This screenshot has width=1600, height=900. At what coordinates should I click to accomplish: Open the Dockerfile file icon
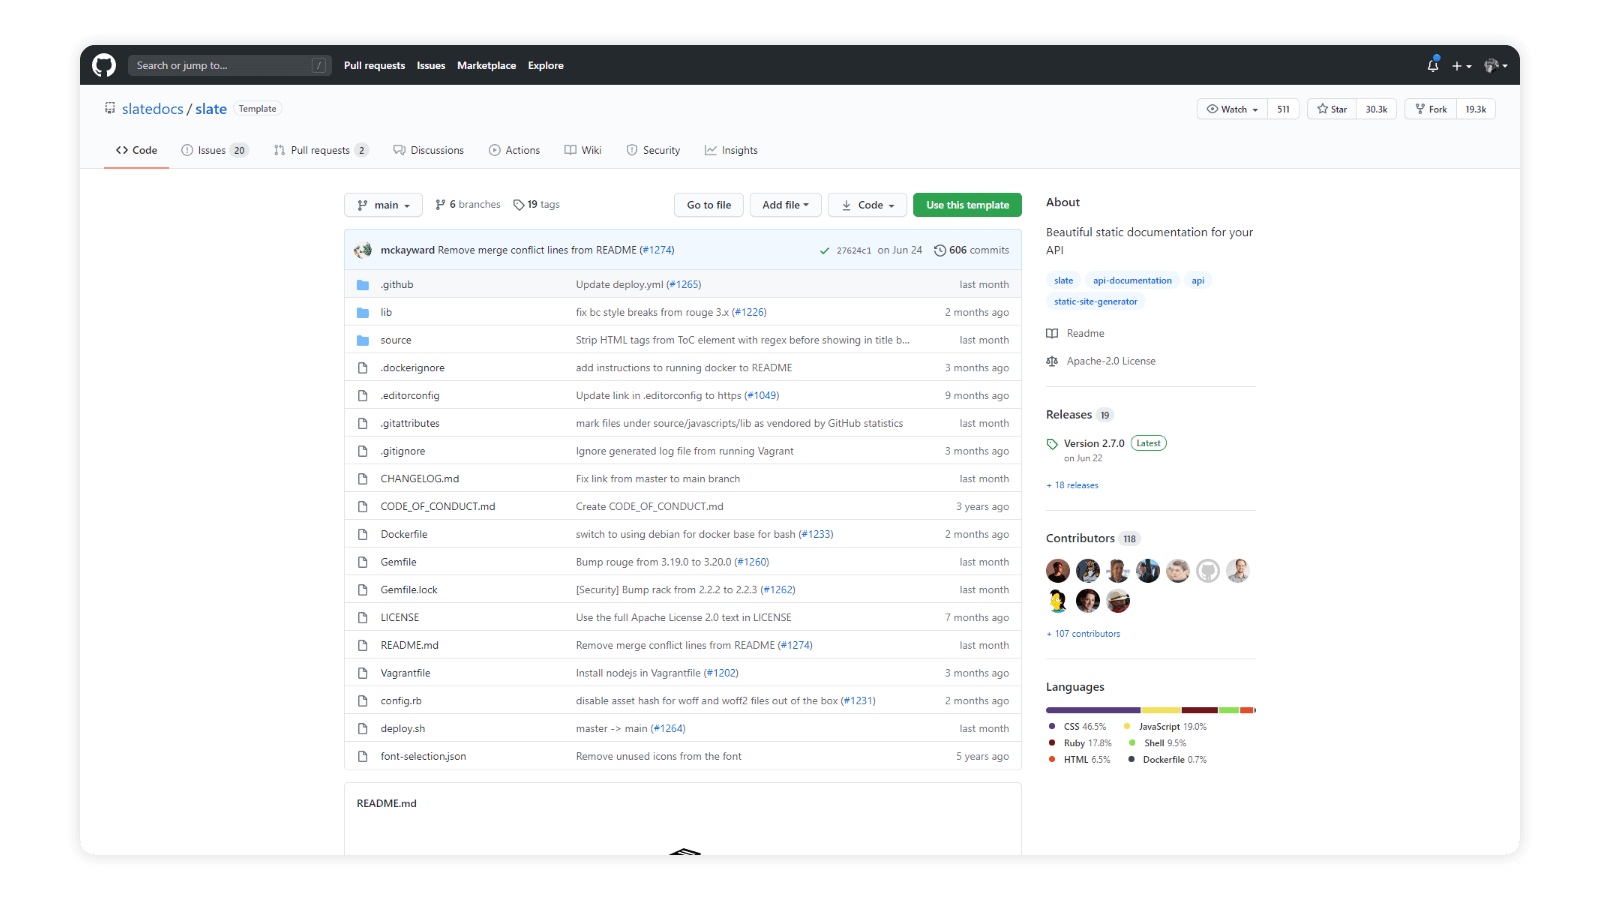coord(363,535)
